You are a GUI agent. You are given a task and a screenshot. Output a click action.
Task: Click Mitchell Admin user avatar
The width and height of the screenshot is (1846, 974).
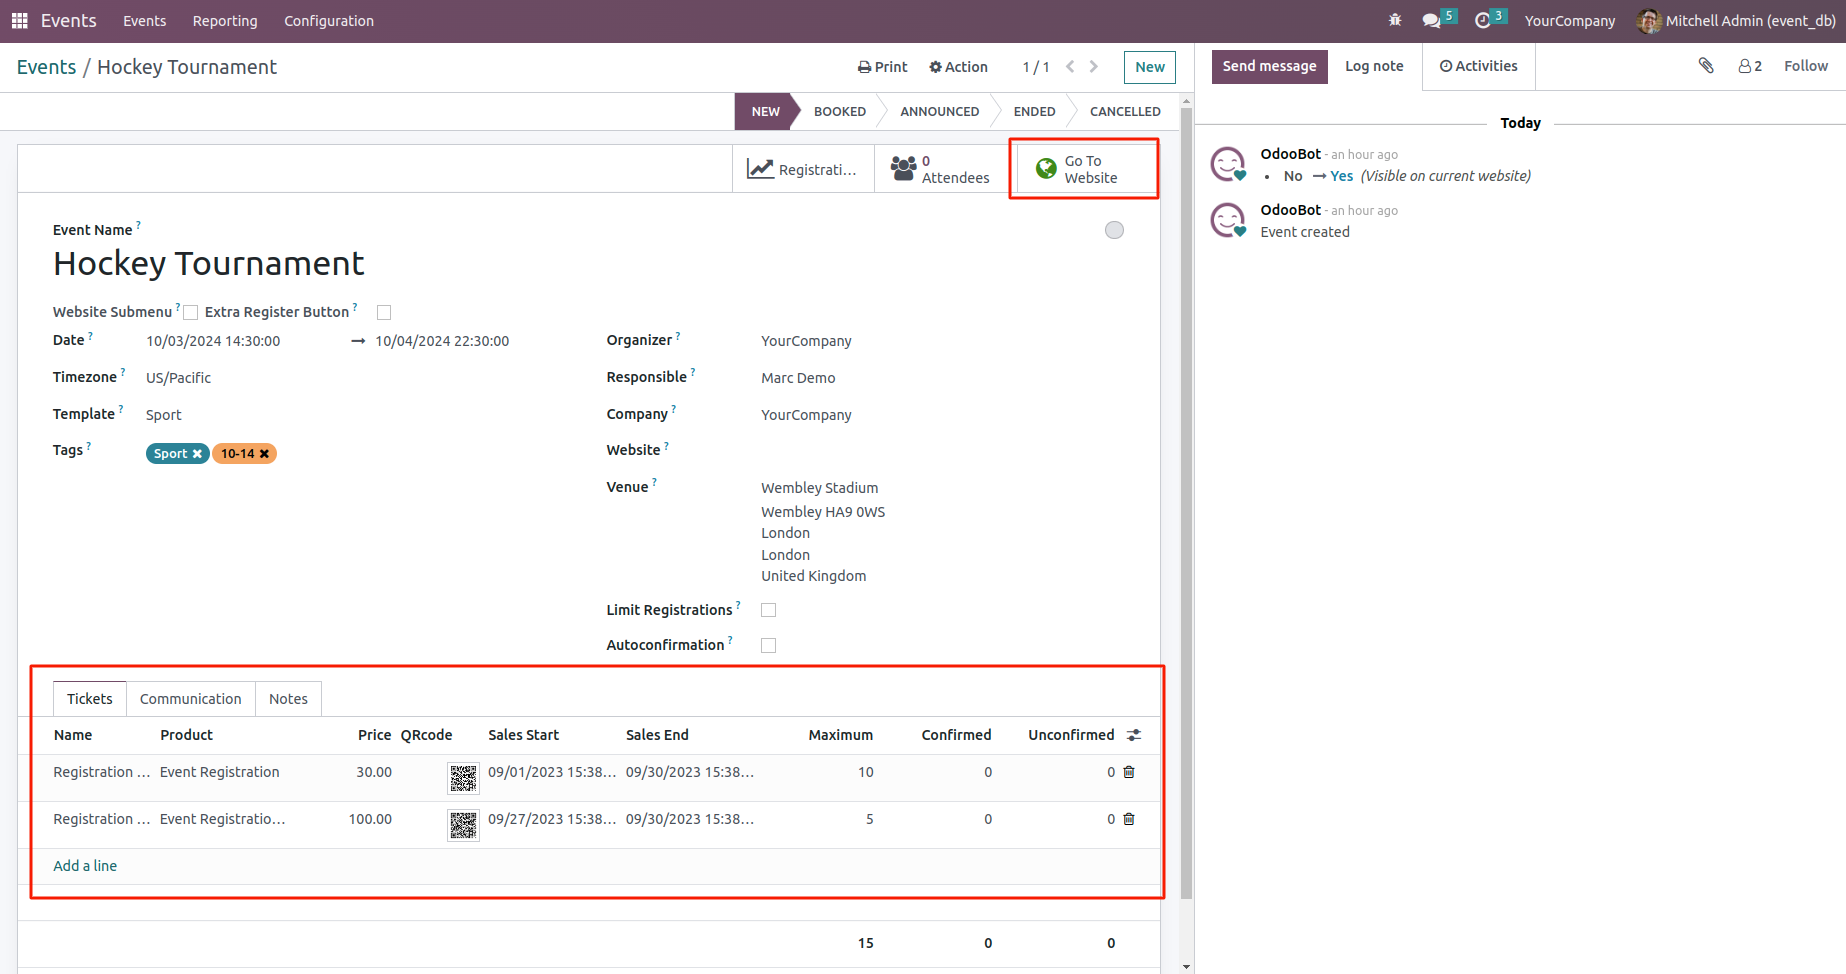point(1649,21)
